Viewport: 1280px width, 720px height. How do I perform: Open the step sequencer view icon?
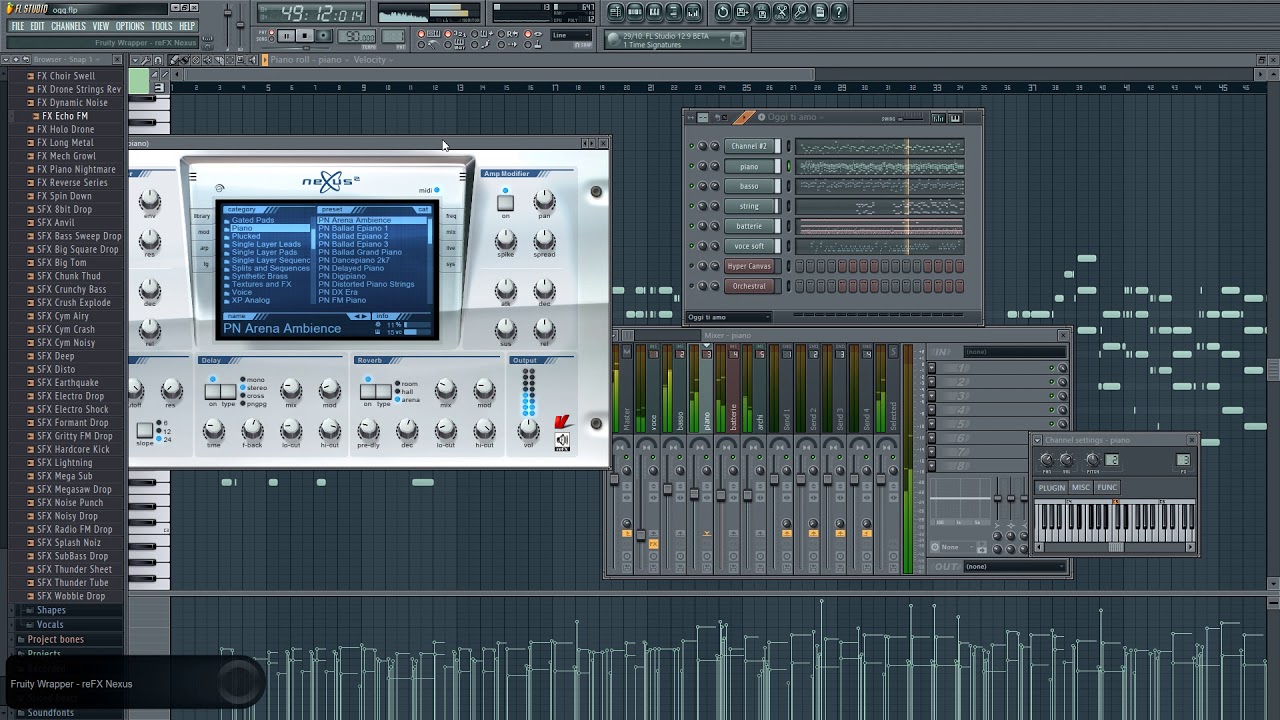tap(635, 12)
